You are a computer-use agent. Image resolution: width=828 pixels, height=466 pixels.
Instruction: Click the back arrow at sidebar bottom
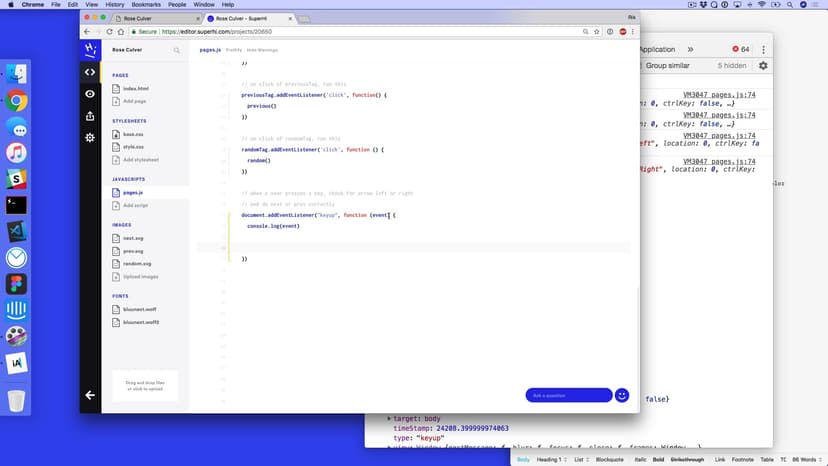90,395
